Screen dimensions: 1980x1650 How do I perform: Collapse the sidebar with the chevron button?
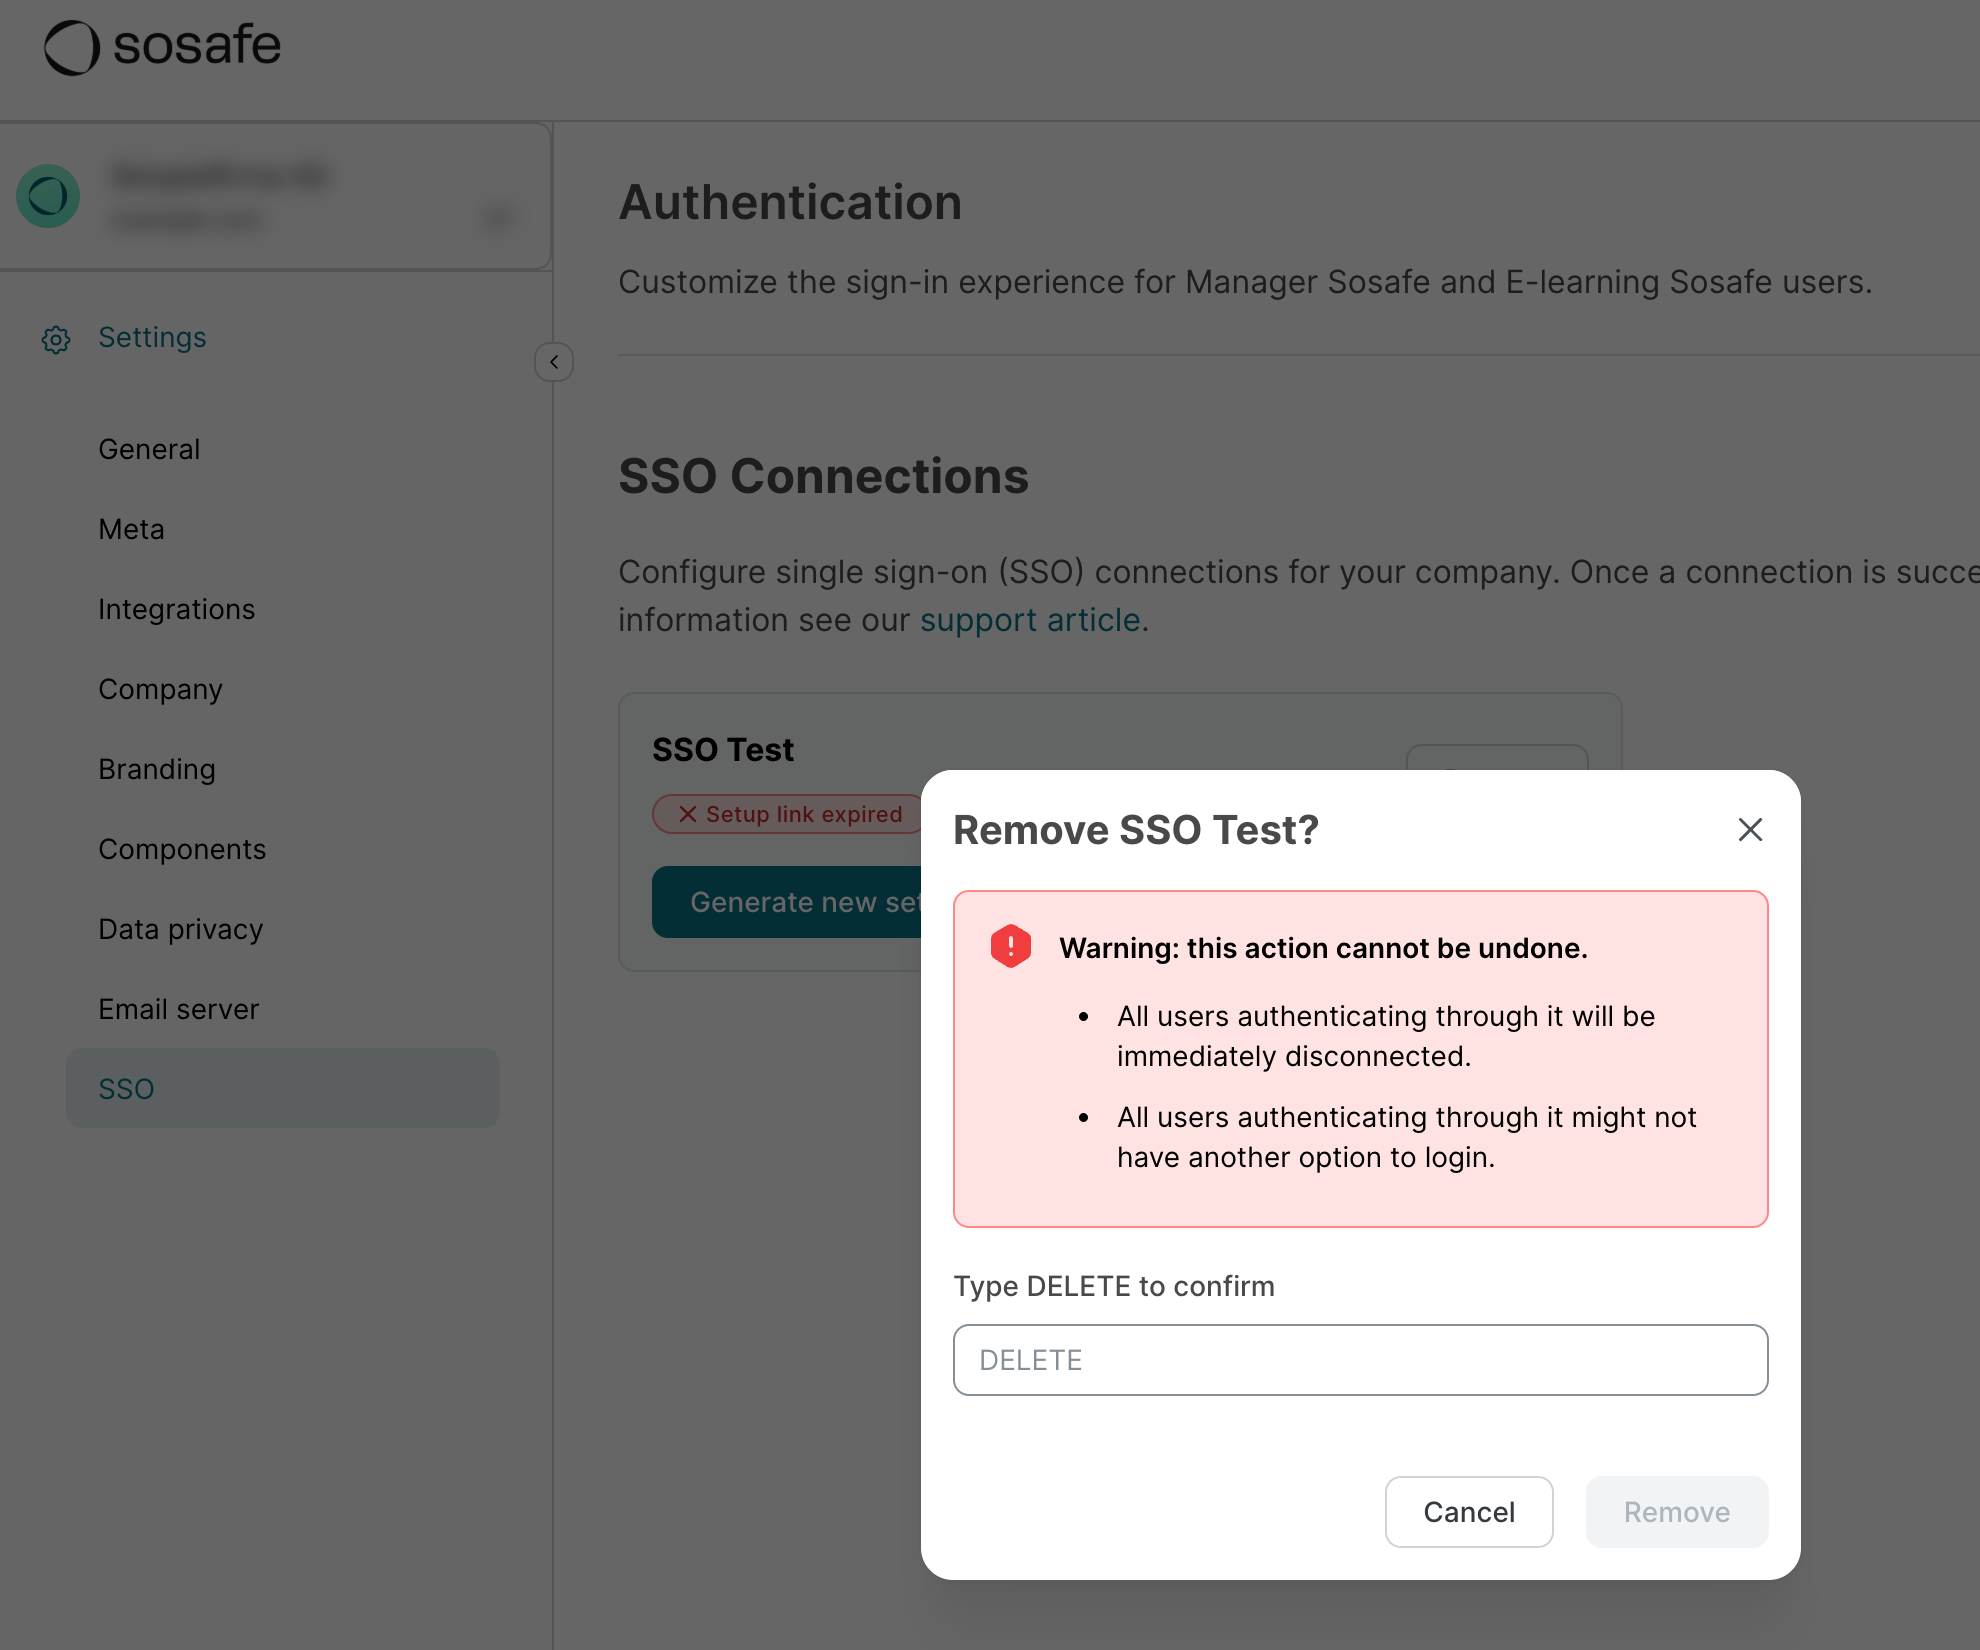[554, 362]
